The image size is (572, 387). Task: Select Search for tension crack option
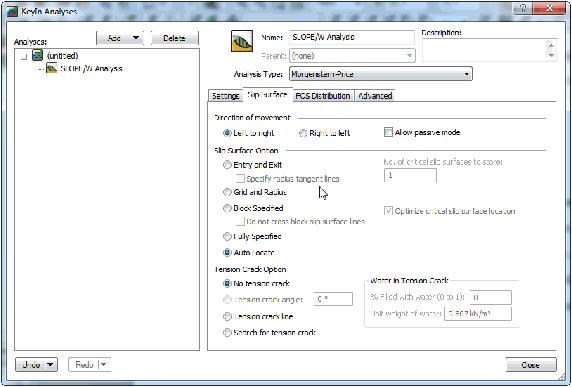pyautogui.click(x=227, y=332)
